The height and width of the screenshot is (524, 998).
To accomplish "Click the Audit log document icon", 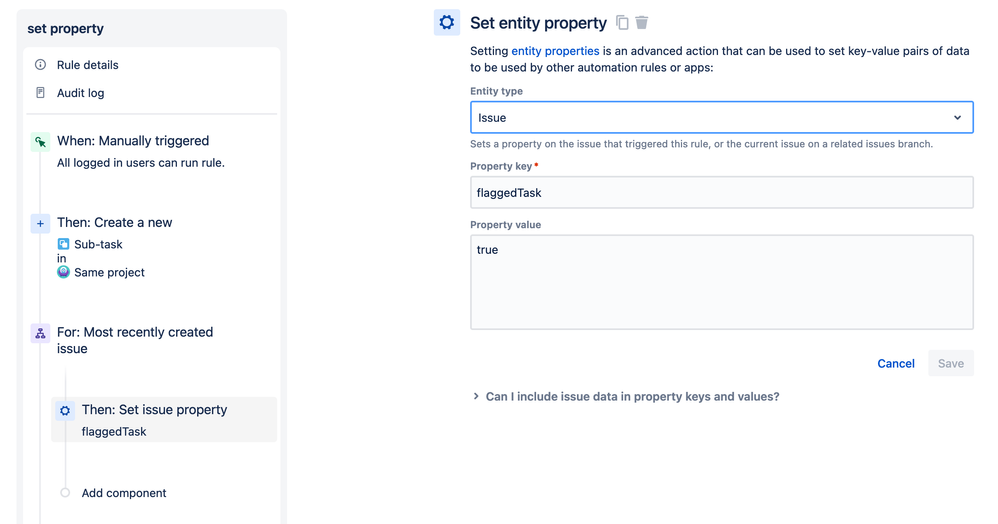I will coord(40,93).
